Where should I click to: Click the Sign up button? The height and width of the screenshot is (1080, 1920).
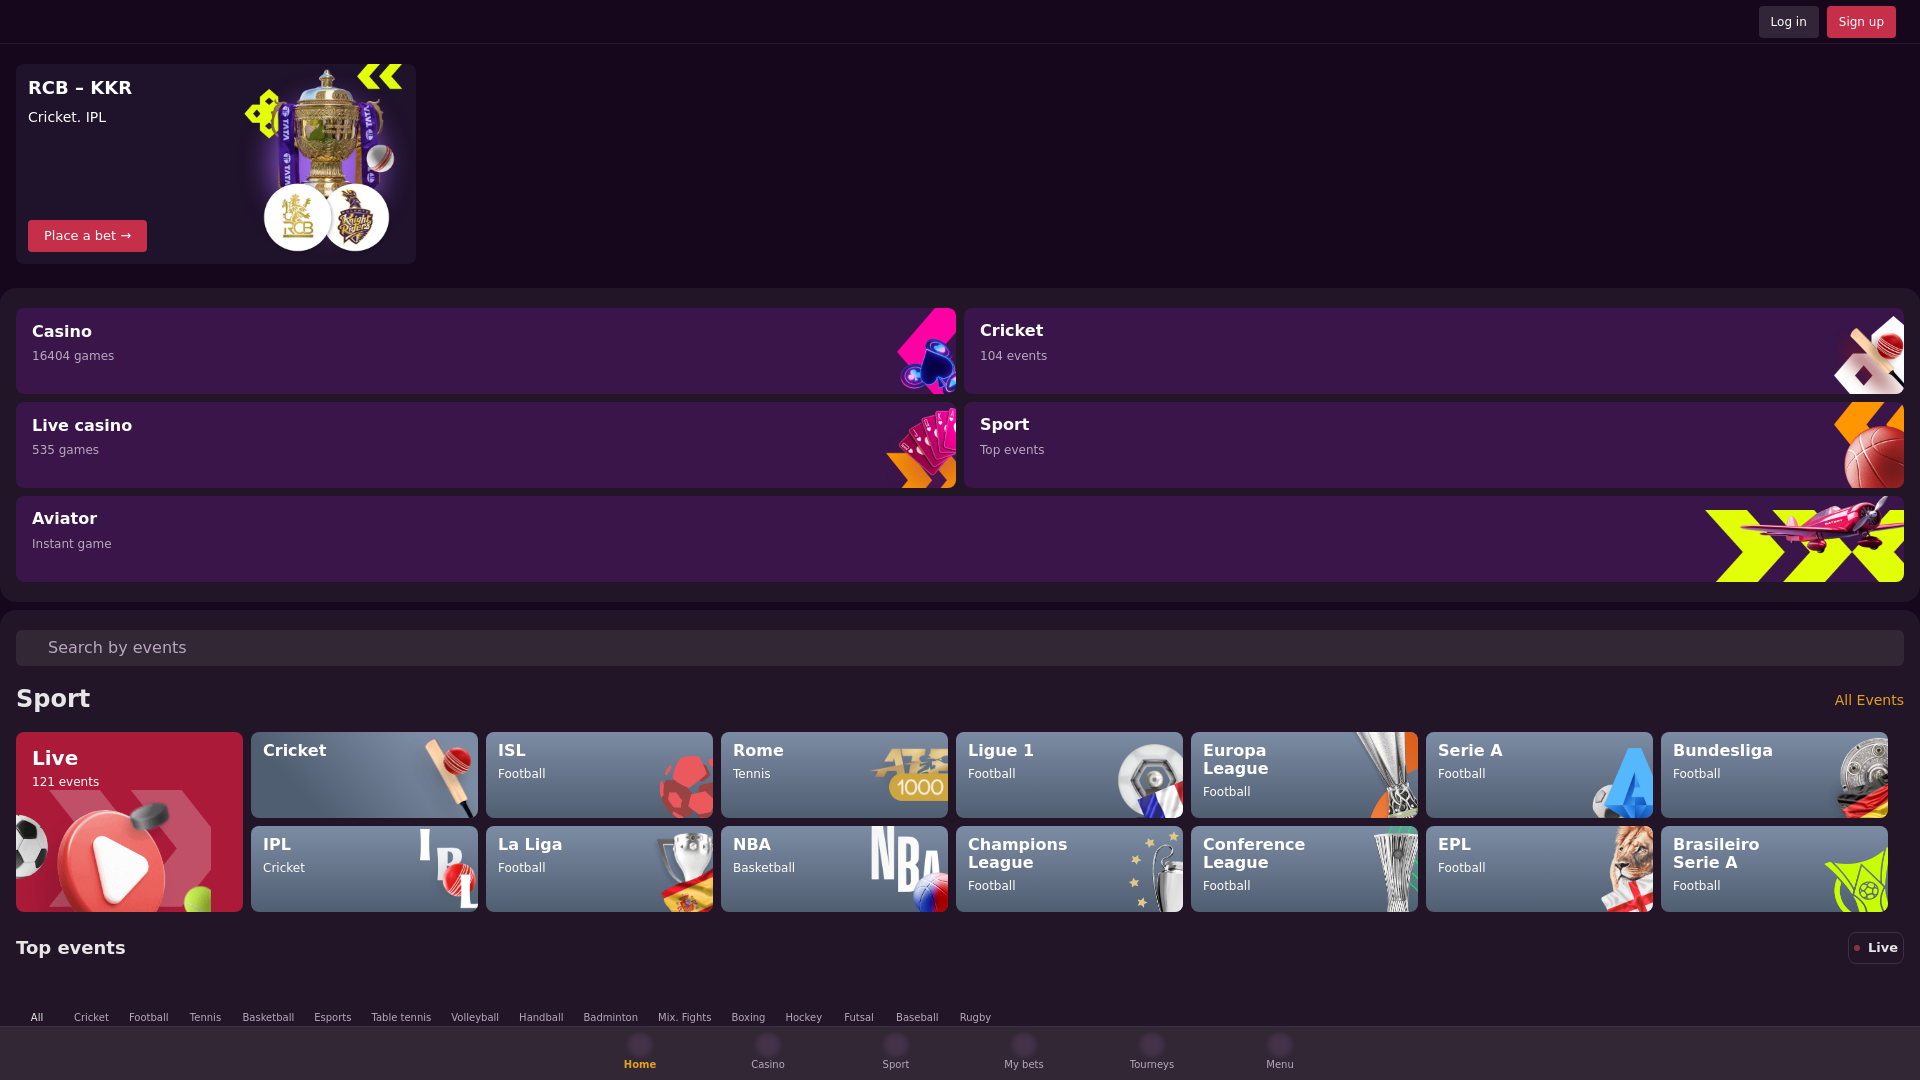[1861, 22]
